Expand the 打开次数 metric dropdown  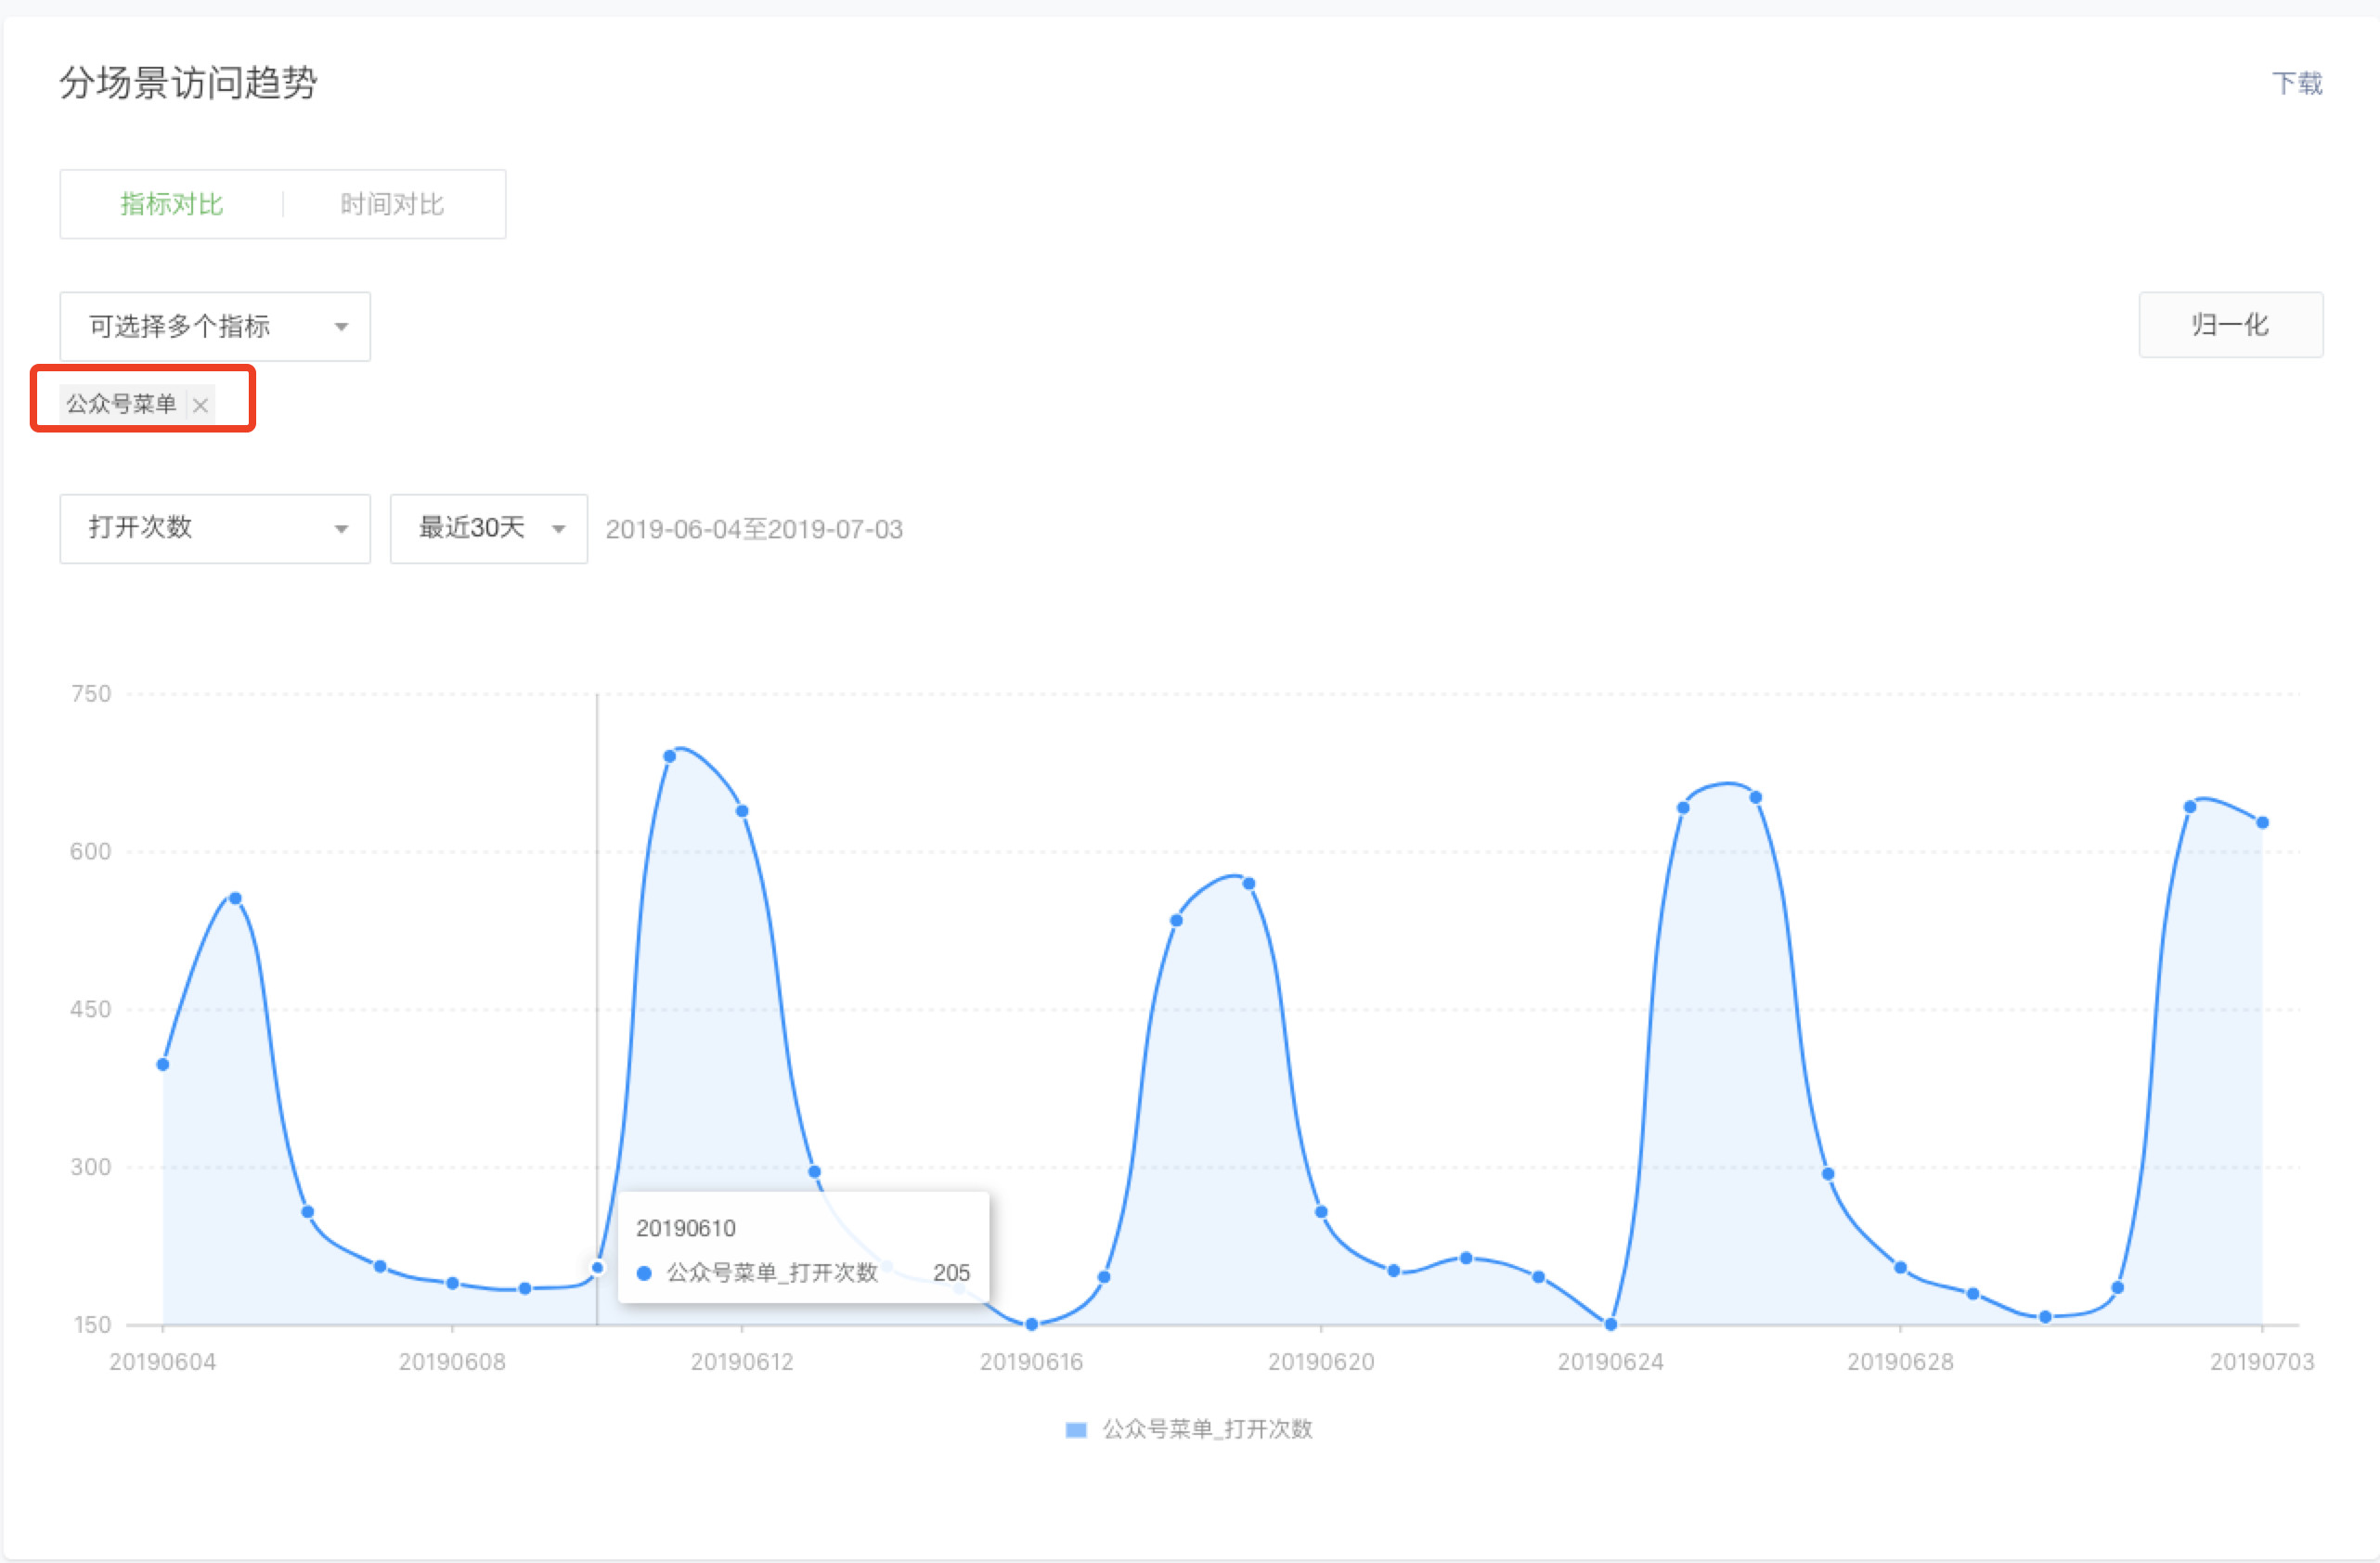click(214, 528)
